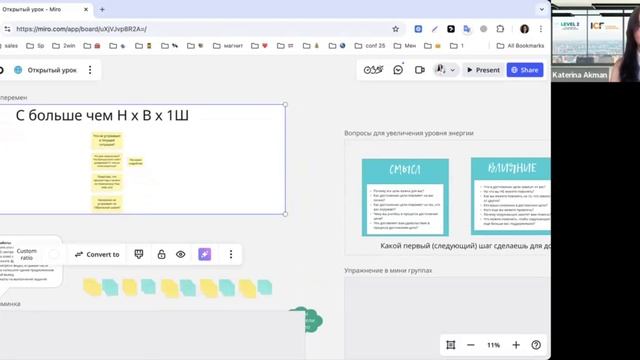Select the ВЛИЯНИЕ question card
This screenshot has height=360, width=640.
511,196
